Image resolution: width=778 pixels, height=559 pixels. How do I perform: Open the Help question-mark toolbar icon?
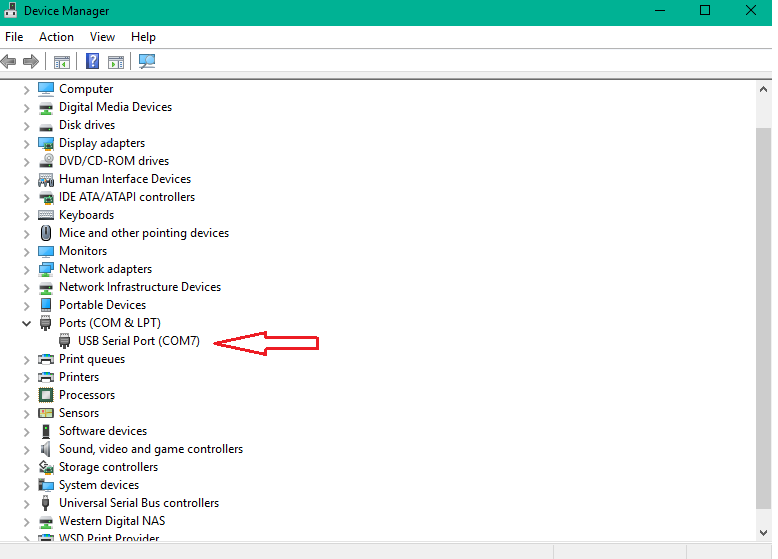click(92, 62)
